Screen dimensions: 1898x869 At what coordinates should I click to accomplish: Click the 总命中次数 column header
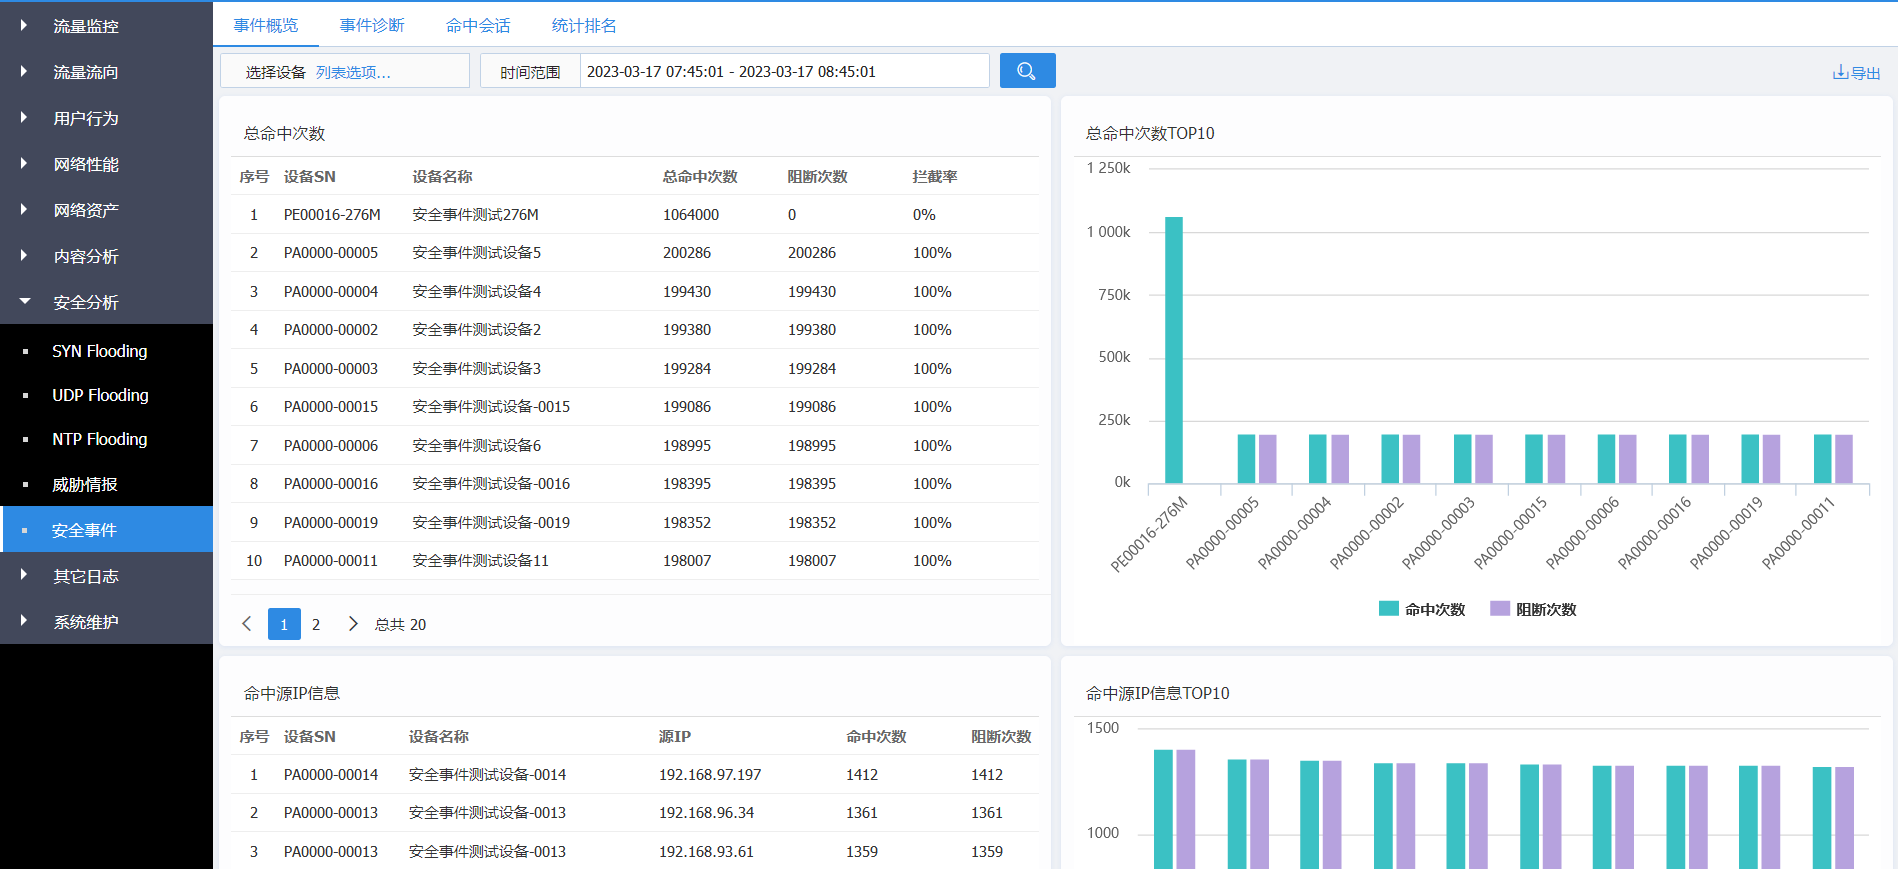(x=700, y=176)
